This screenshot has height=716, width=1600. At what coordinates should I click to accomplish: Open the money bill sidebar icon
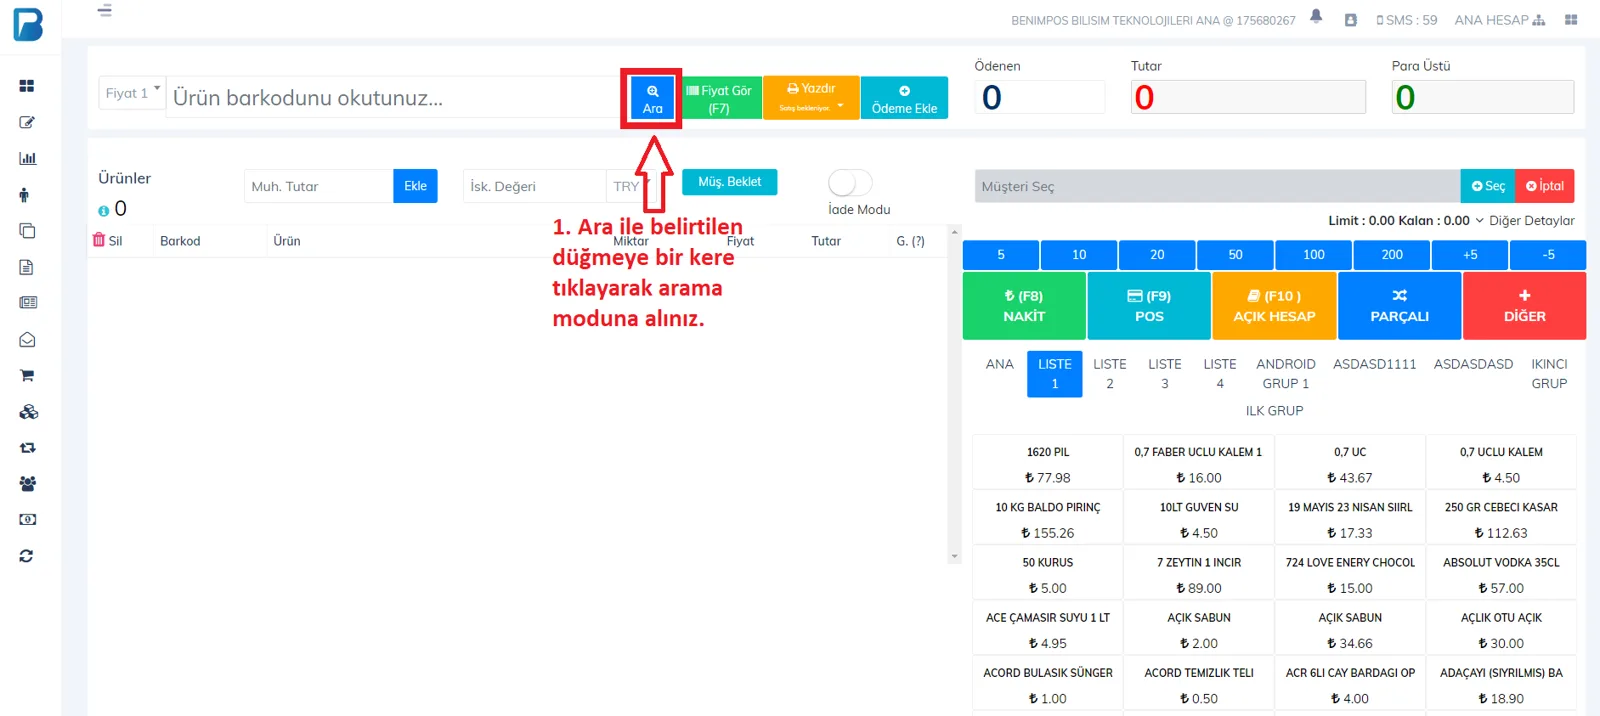[x=27, y=519]
